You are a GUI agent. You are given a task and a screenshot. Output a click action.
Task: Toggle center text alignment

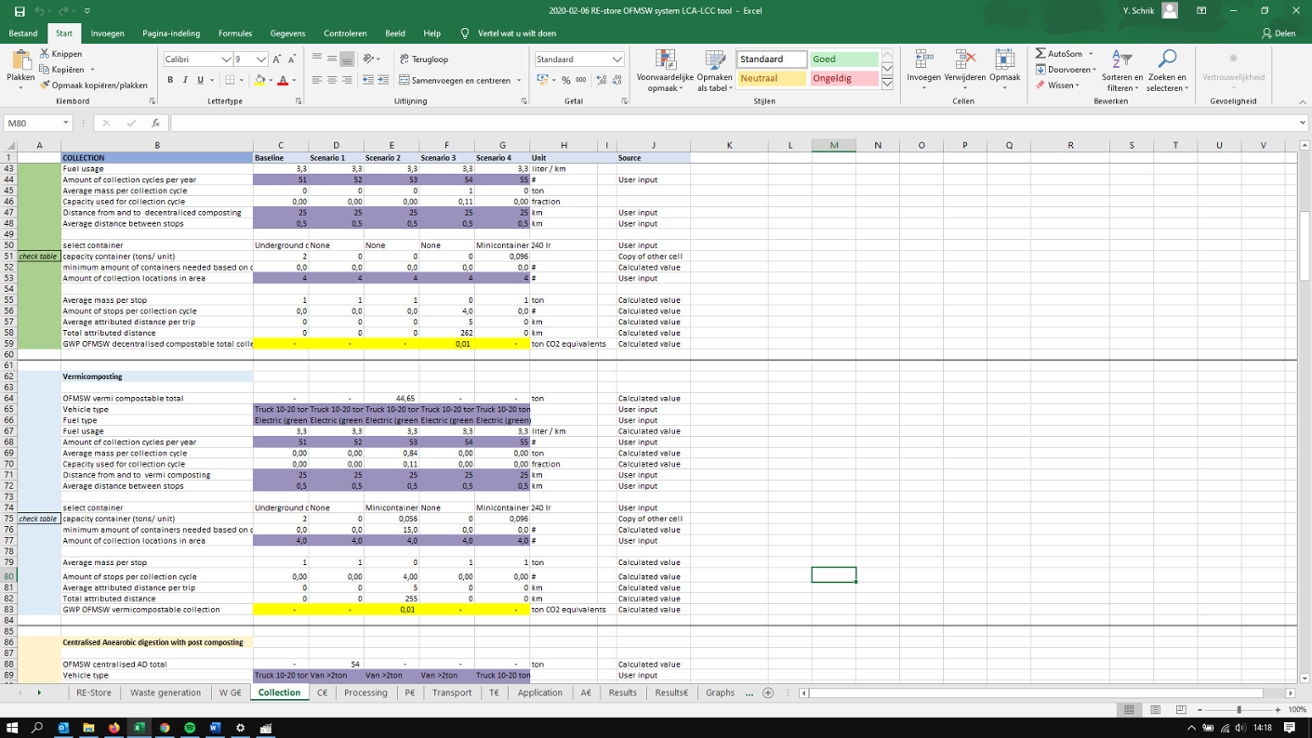point(331,80)
